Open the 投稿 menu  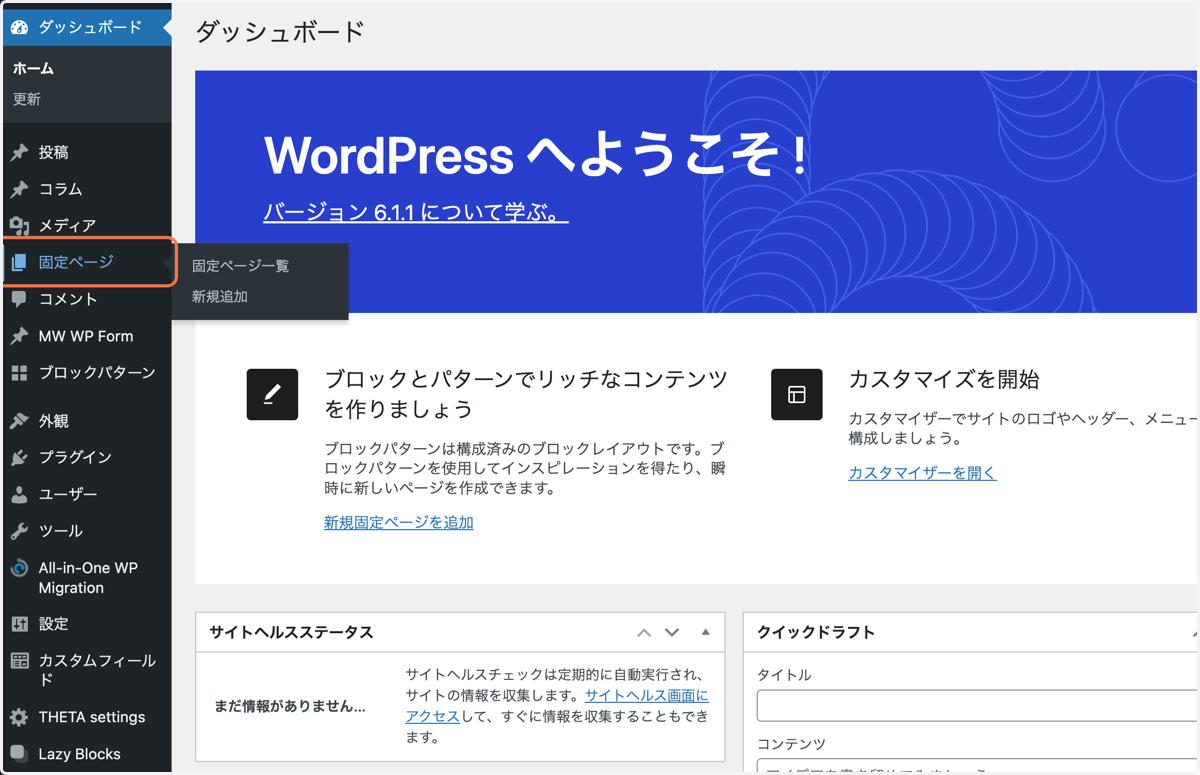point(87,153)
